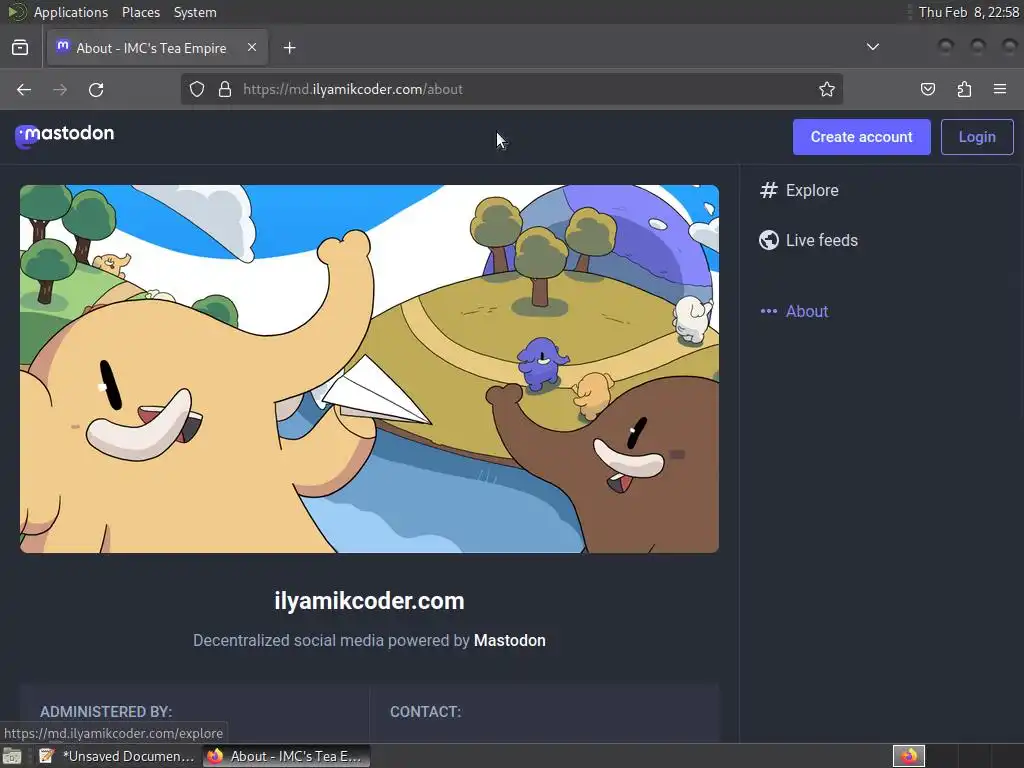Click the clock showing Thu Feb 8, 22:58
Image resolution: width=1024 pixels, height=768 pixels.
(x=968, y=12)
